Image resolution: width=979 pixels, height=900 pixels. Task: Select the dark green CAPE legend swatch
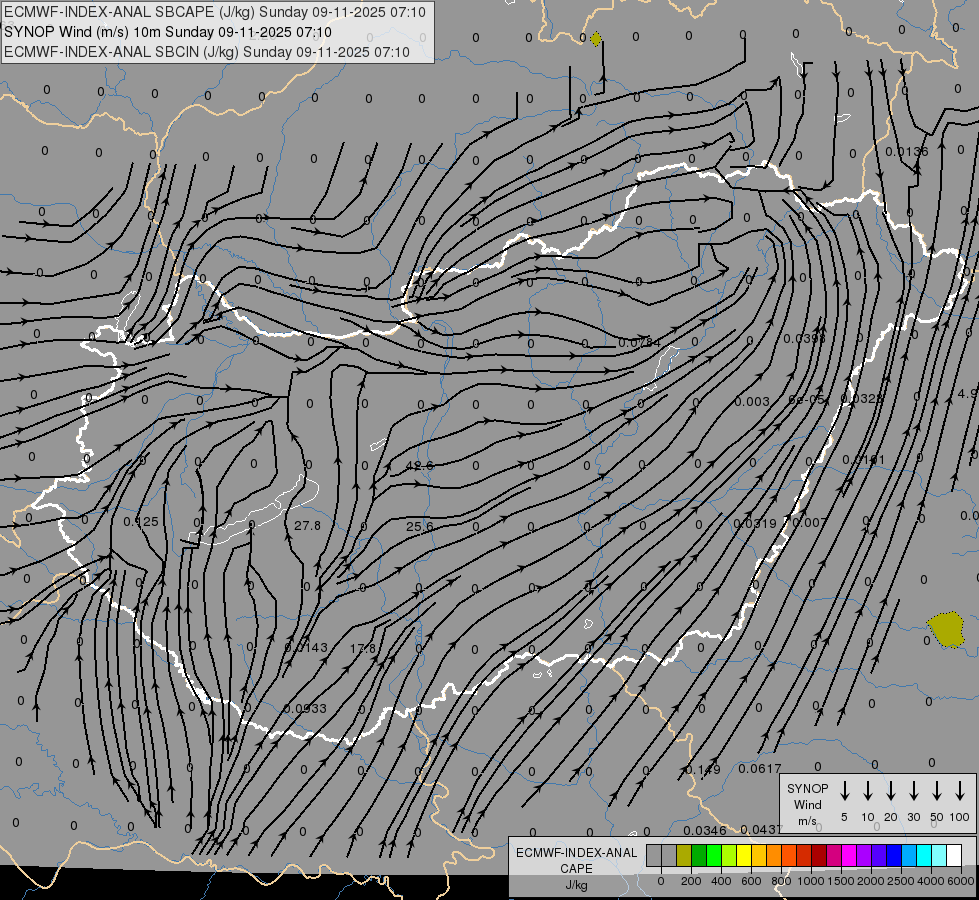tap(699, 855)
